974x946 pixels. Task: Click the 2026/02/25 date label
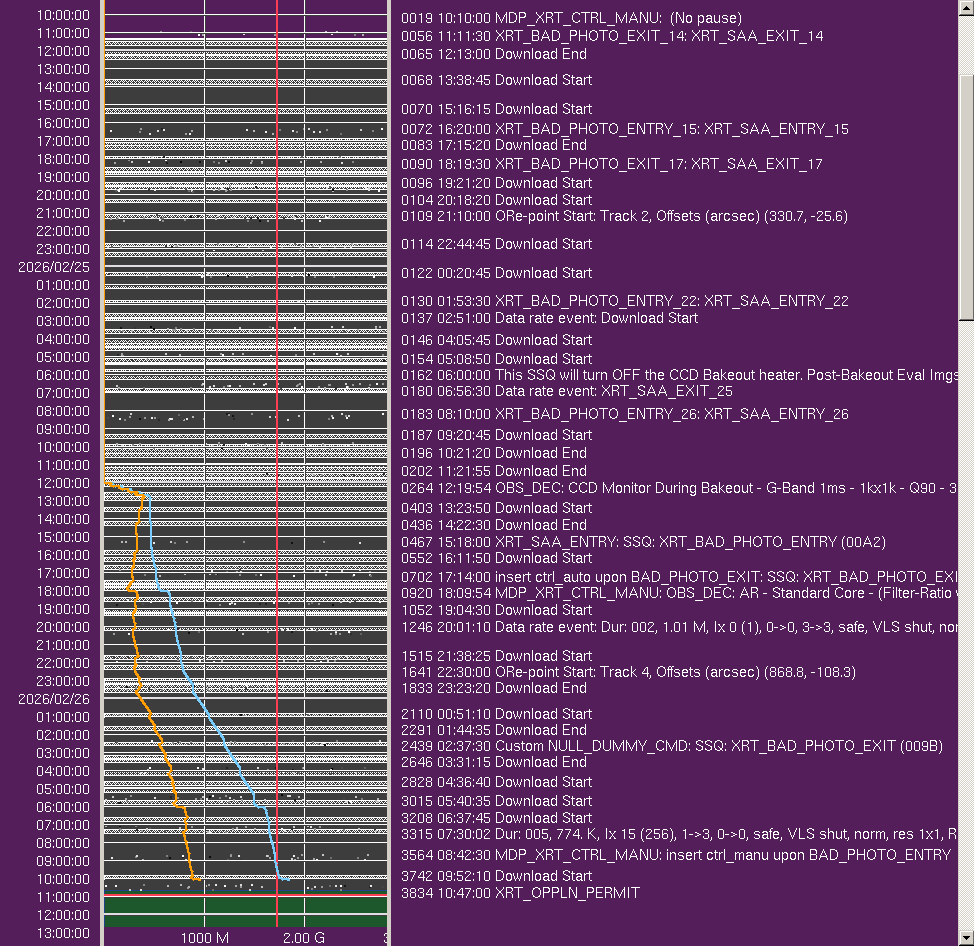click(x=54, y=267)
